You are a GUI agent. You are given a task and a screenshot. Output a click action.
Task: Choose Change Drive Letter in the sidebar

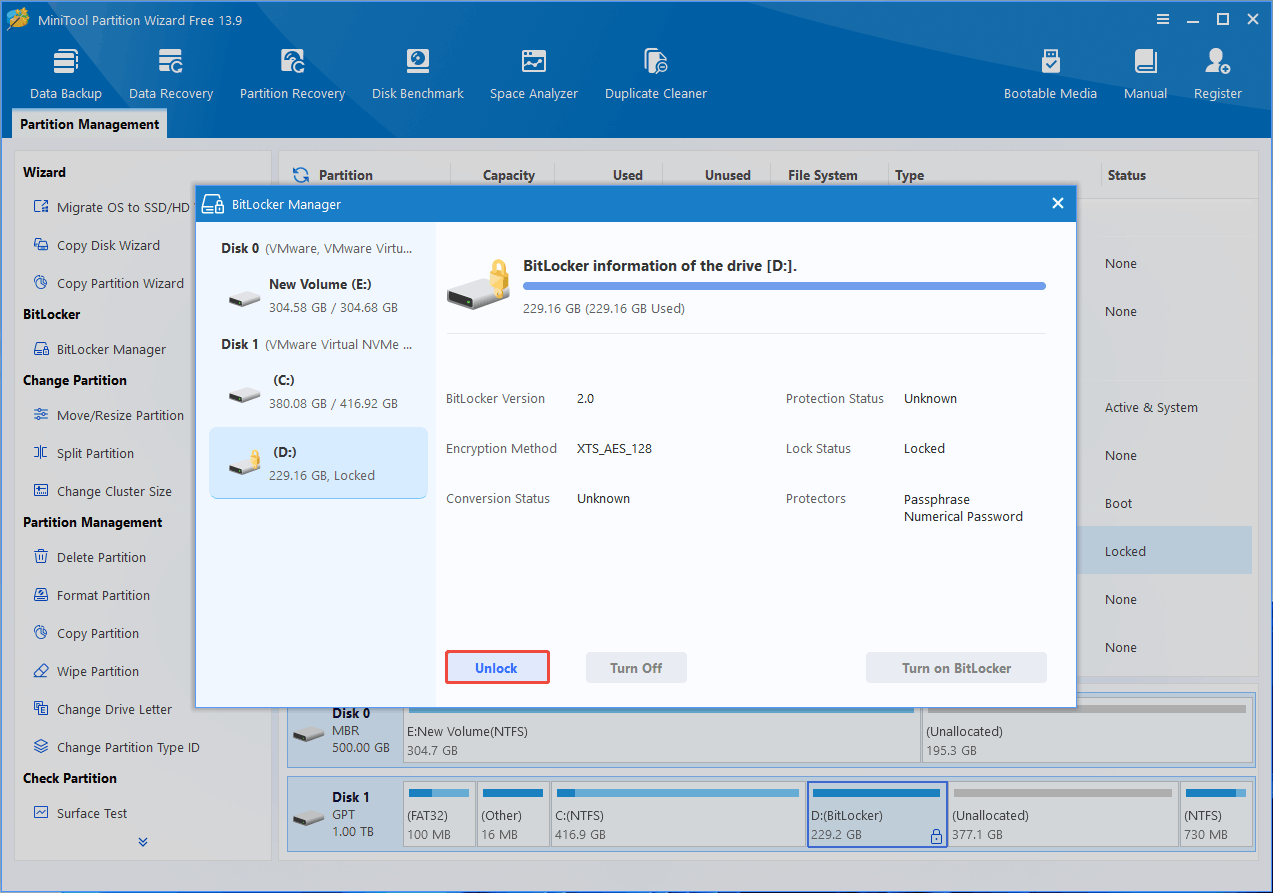click(102, 709)
